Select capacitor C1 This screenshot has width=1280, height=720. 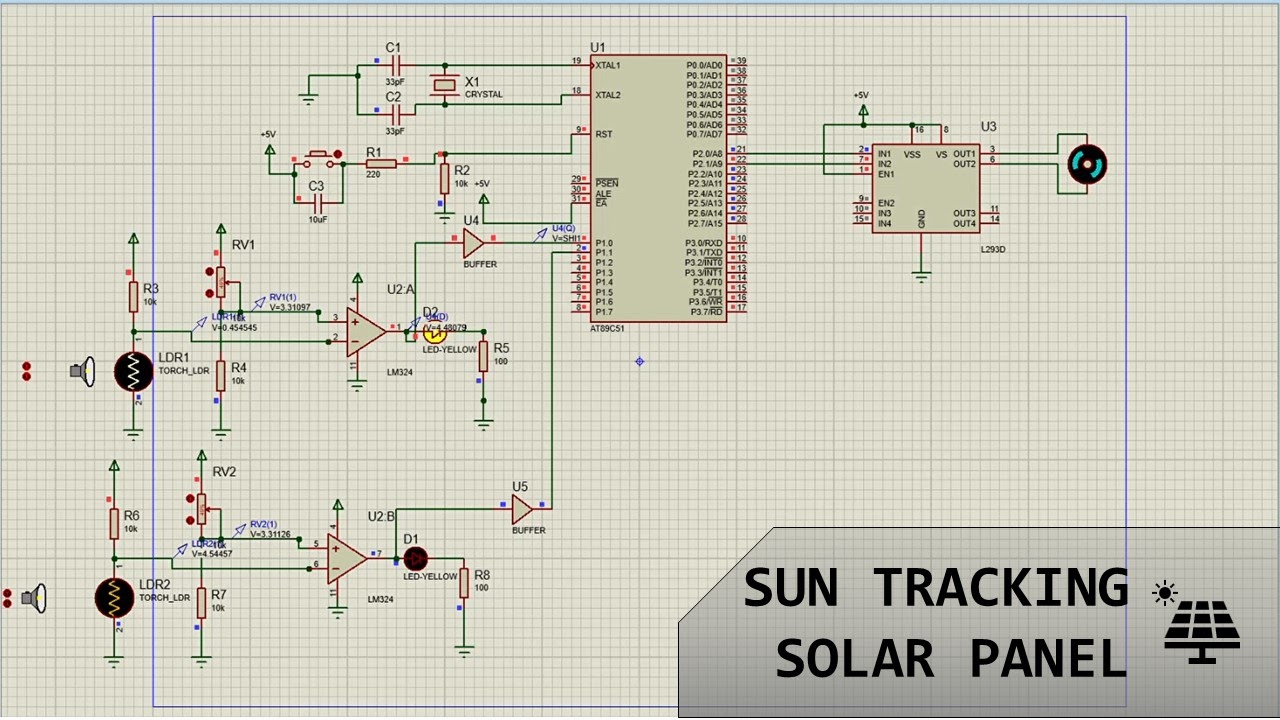point(395,65)
